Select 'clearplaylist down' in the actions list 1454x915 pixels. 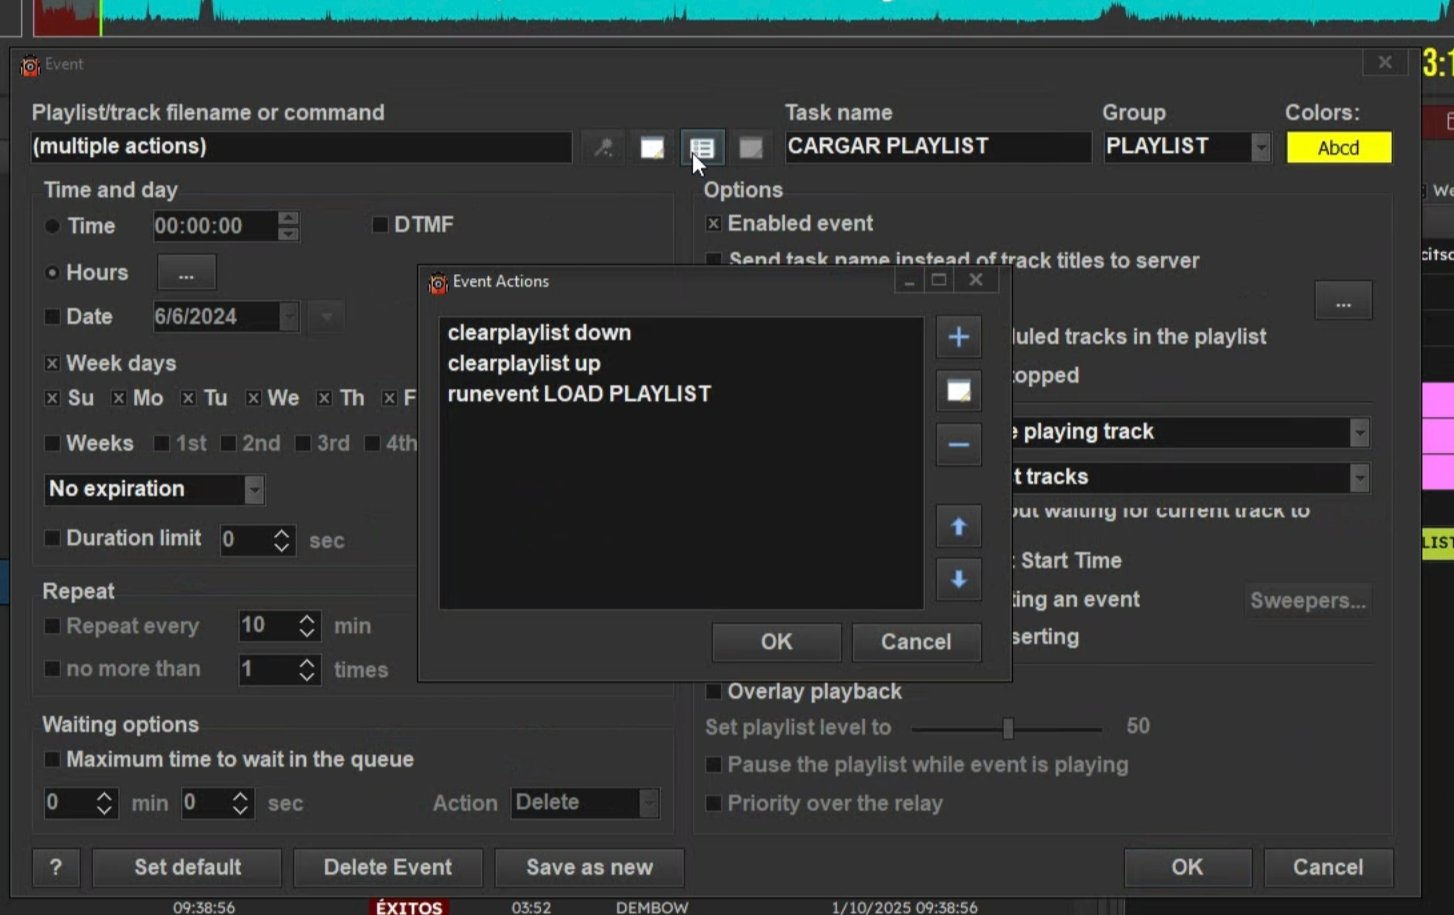pos(539,332)
